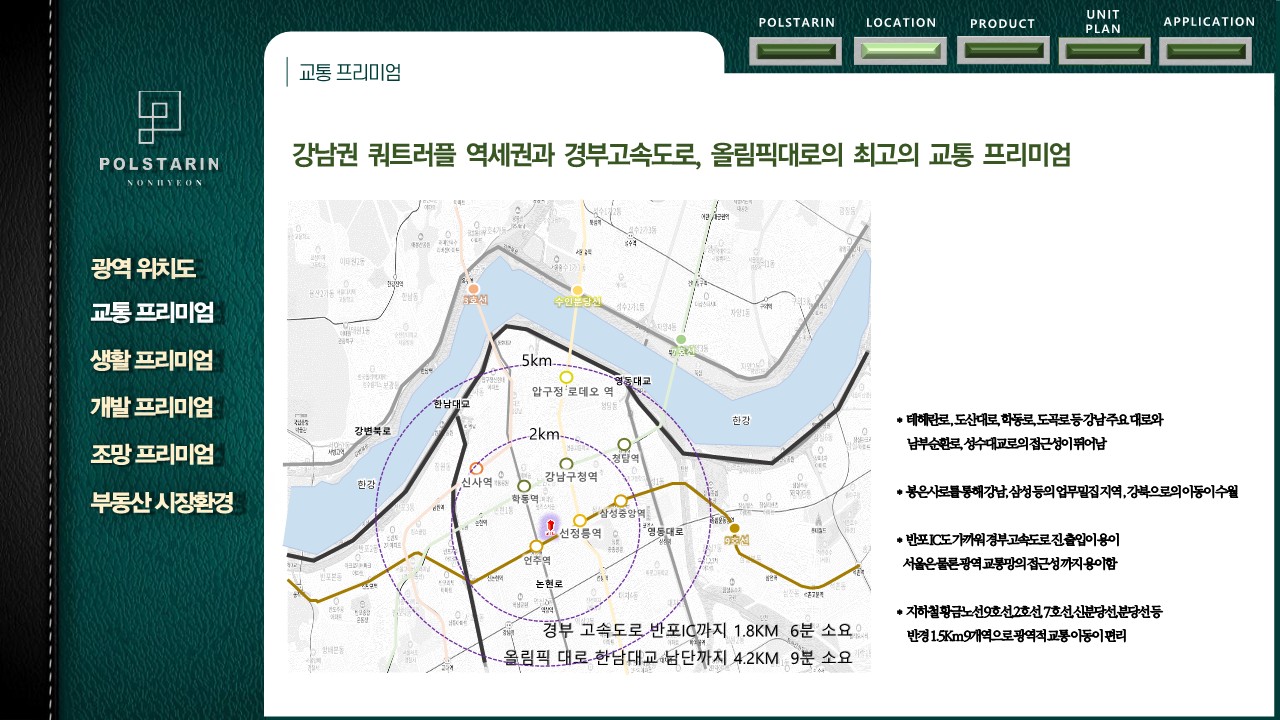The height and width of the screenshot is (720, 1280).
Task: Click the Hakdong station circle marker
Action: (x=524, y=486)
